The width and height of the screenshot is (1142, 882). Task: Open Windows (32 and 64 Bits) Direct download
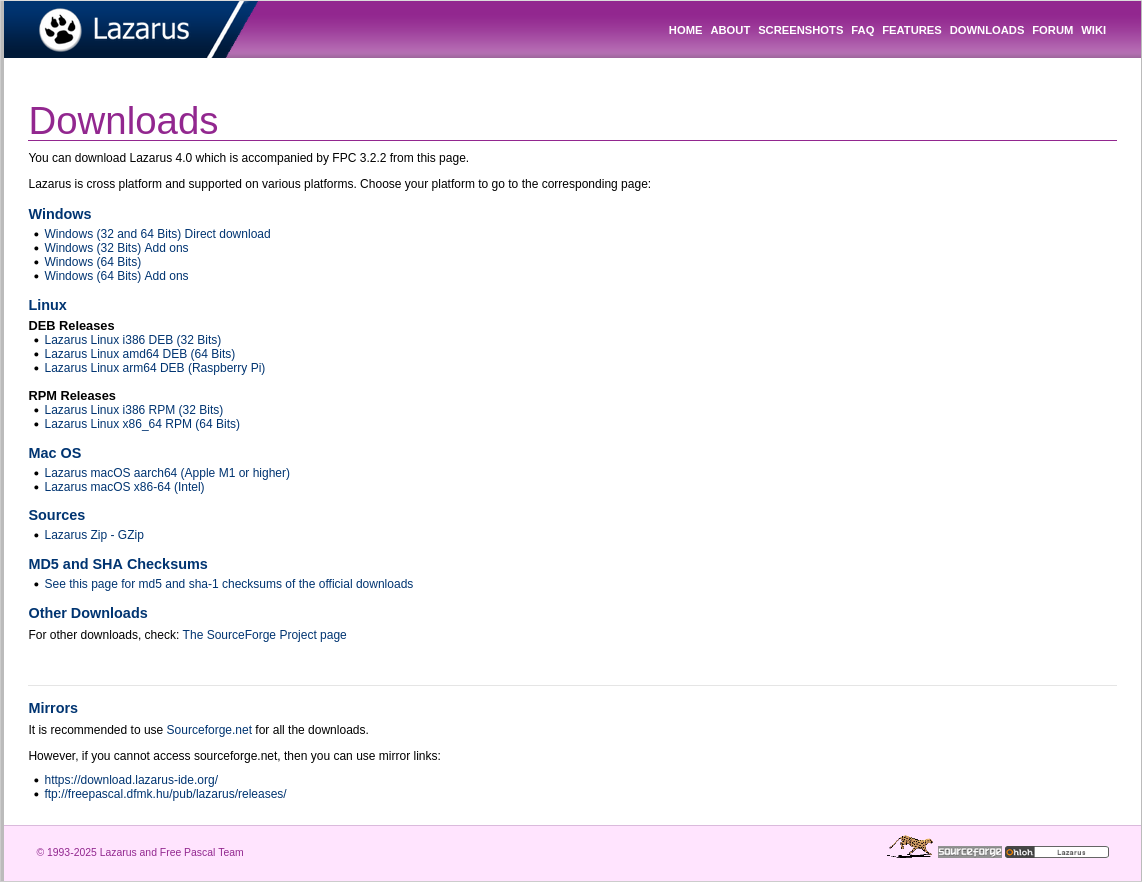pos(157,234)
